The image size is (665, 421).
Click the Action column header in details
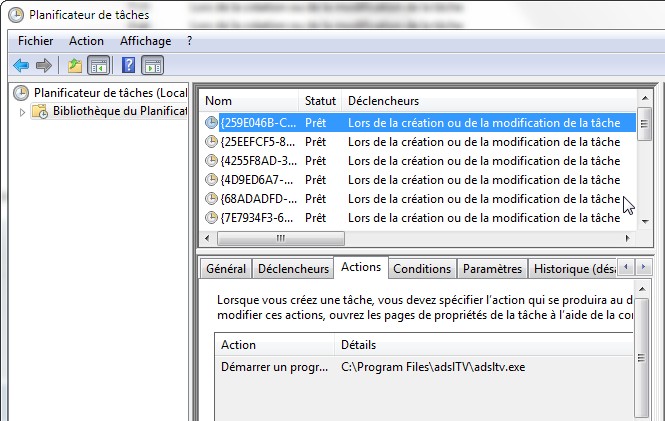[274, 345]
